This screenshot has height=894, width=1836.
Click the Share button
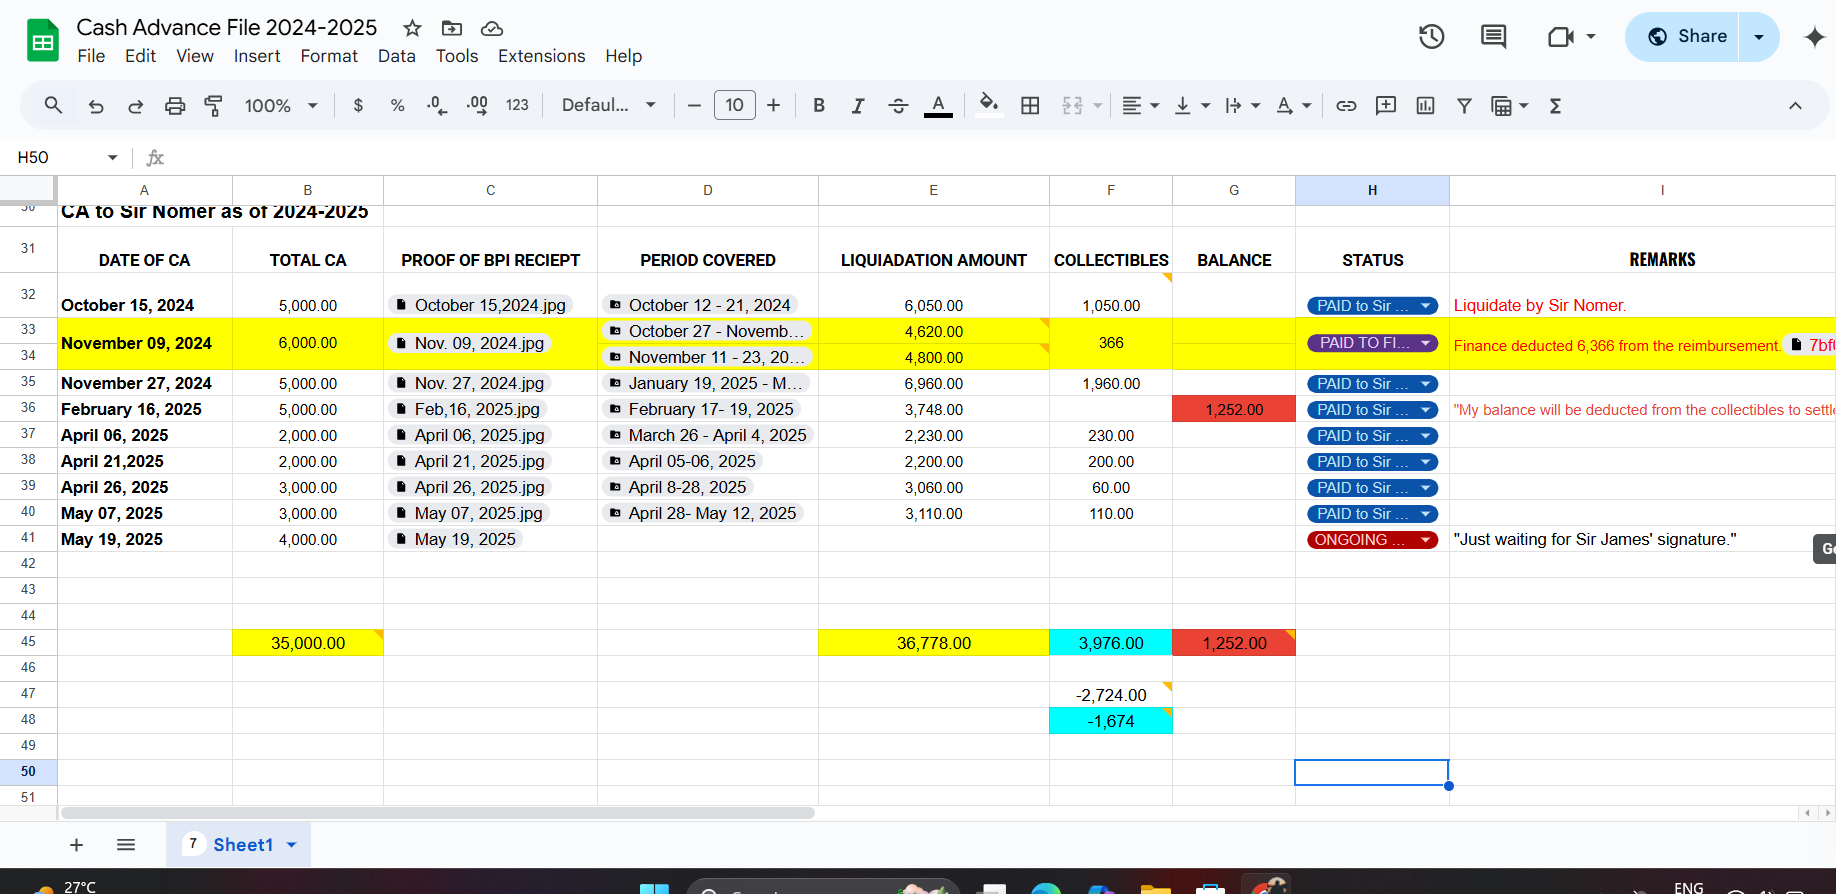tap(1683, 37)
